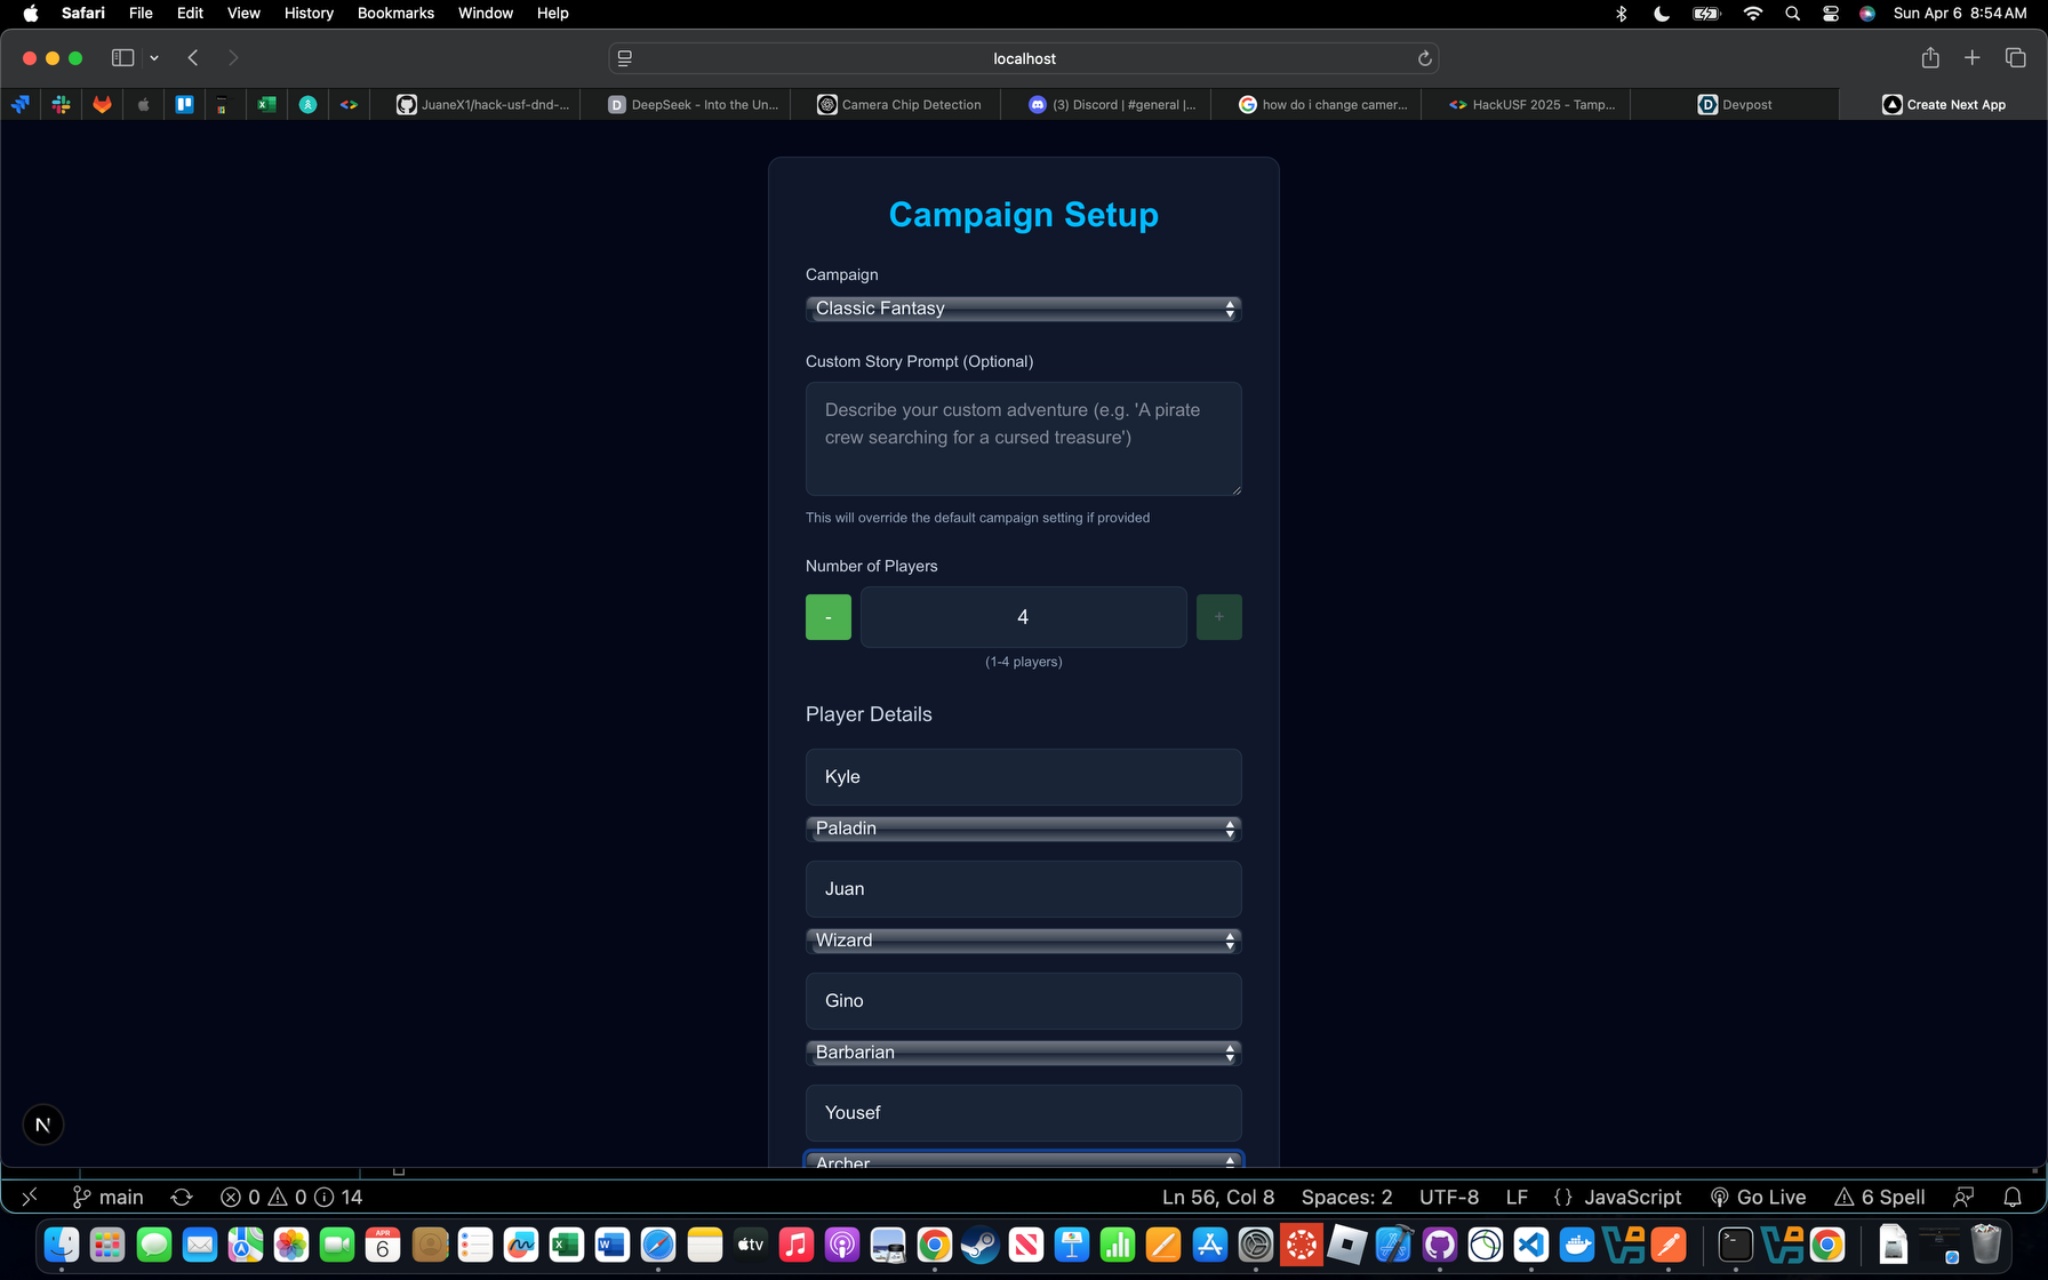
Task: Open the Bookmarks menu
Action: pos(395,14)
